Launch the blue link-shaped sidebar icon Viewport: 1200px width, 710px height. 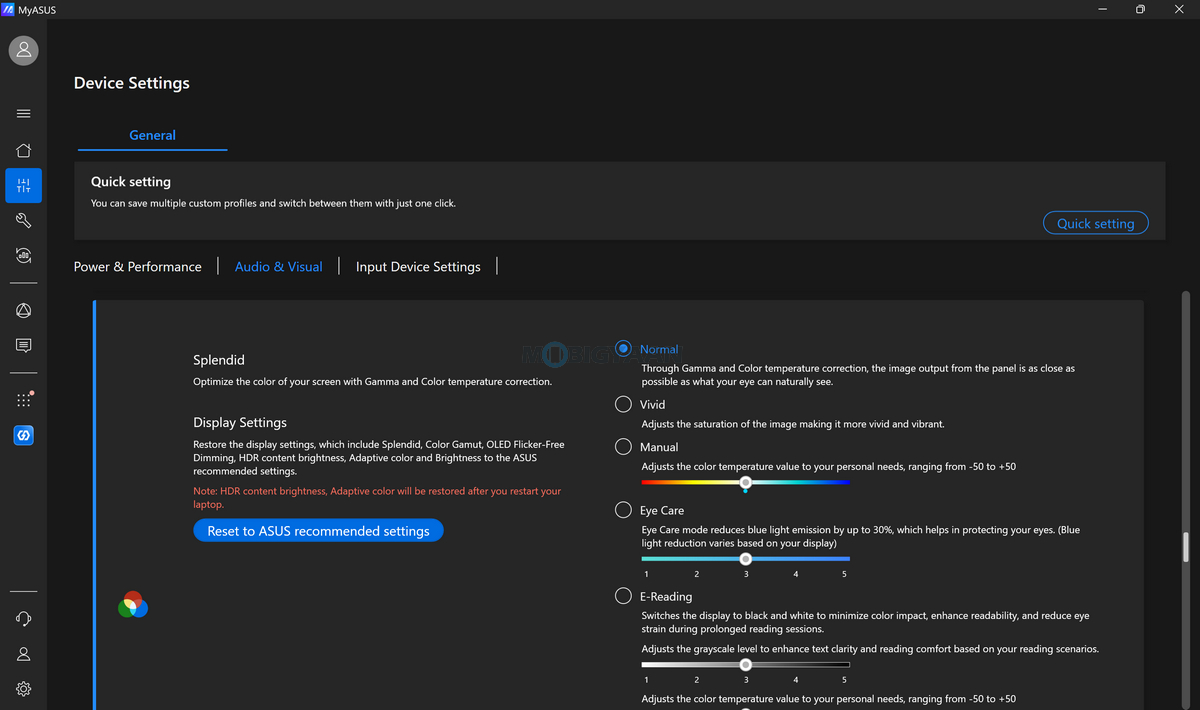(24, 435)
